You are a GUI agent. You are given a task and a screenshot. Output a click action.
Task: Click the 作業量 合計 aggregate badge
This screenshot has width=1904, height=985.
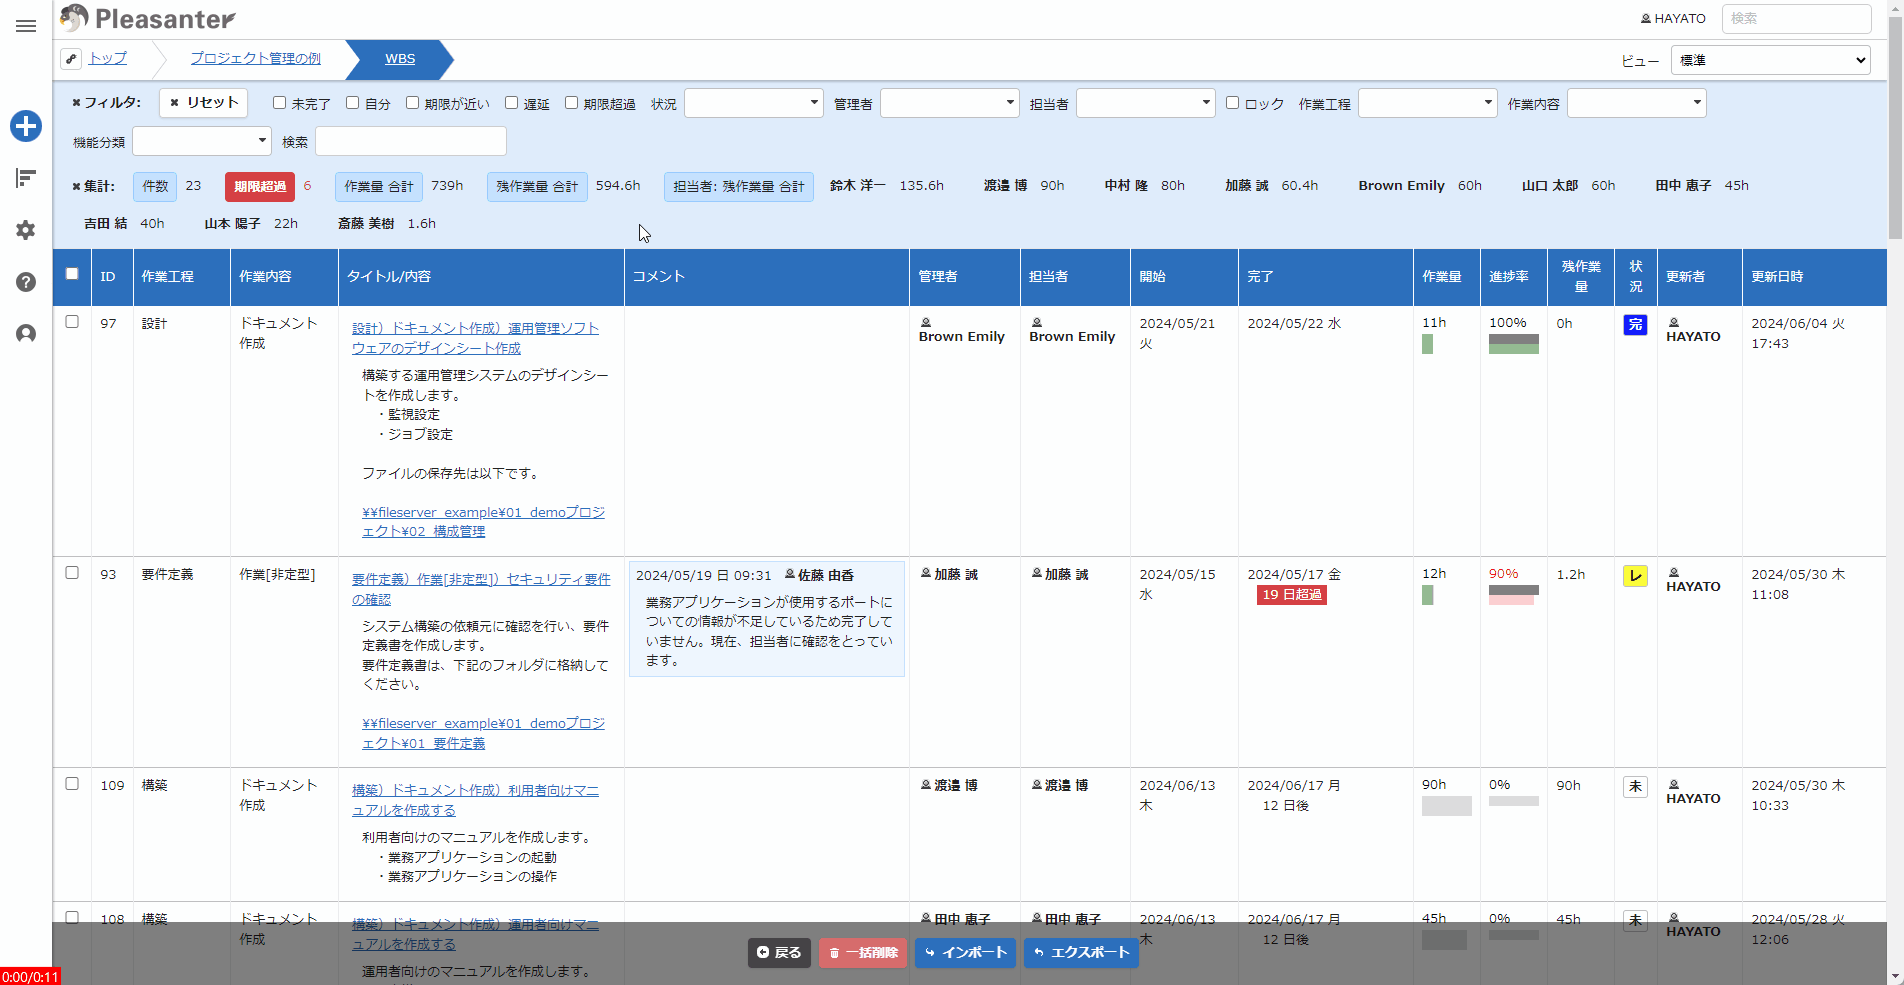[x=379, y=187]
